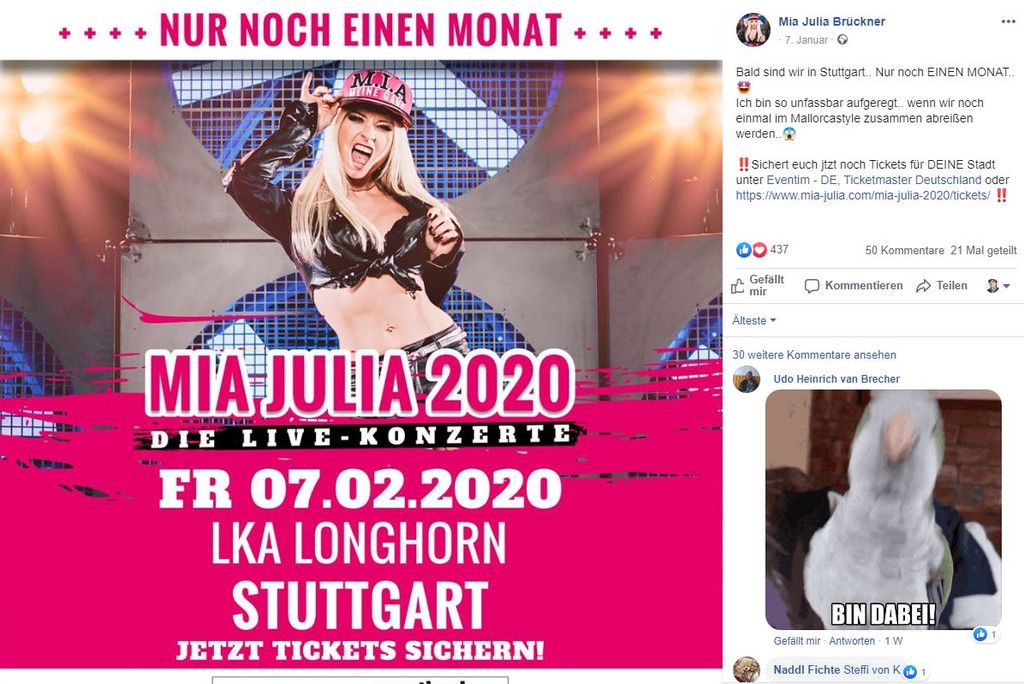
Task: Open the mia-julia.com tickets URL
Action: click(x=863, y=195)
